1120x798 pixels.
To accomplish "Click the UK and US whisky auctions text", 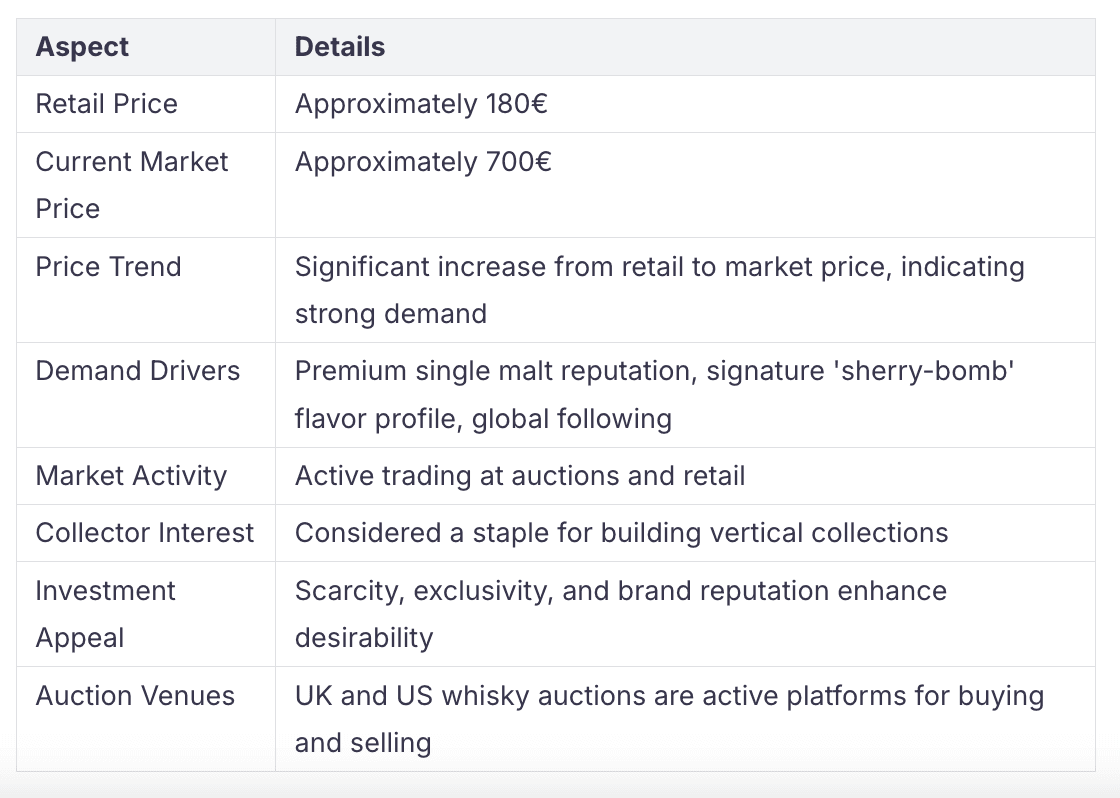I will (x=669, y=719).
